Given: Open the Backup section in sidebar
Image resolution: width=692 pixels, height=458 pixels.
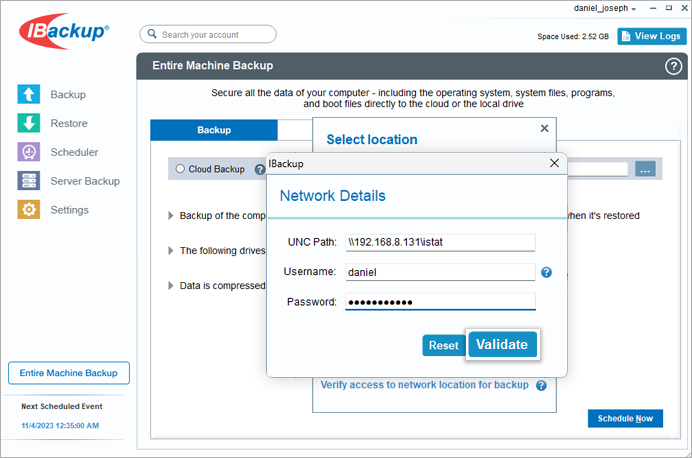Looking at the screenshot, I should pyautogui.click(x=51, y=94).
